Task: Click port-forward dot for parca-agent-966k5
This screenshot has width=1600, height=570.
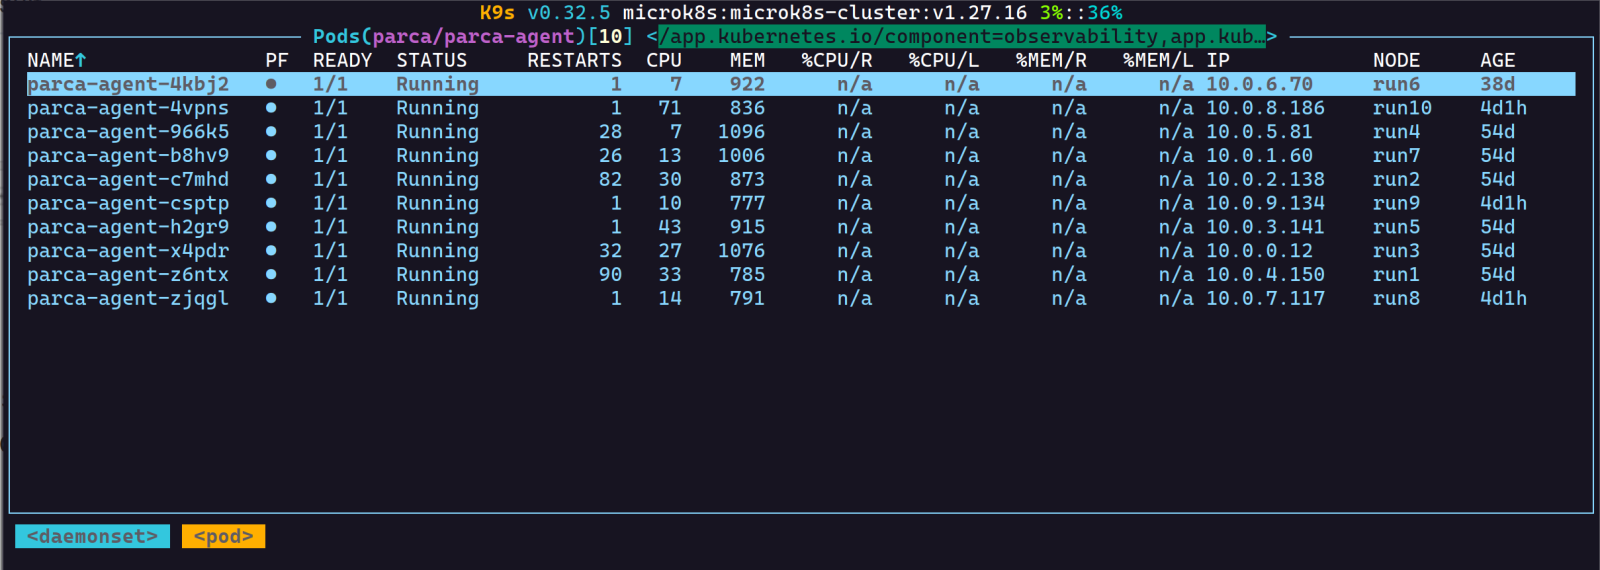Action: (x=271, y=132)
